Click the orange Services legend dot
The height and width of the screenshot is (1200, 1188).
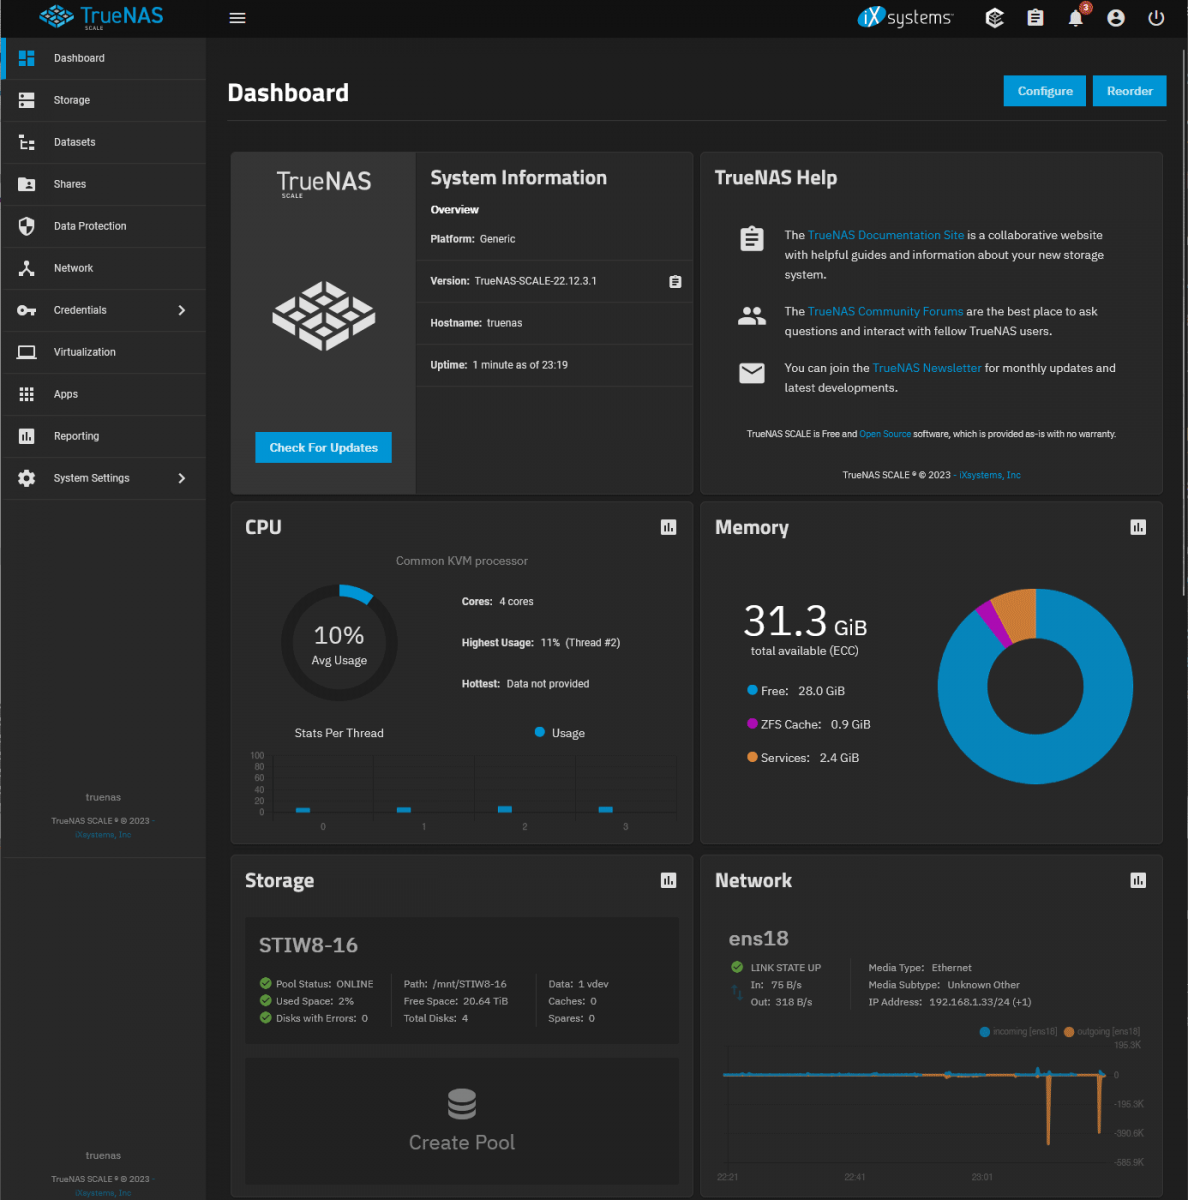pyautogui.click(x=752, y=757)
